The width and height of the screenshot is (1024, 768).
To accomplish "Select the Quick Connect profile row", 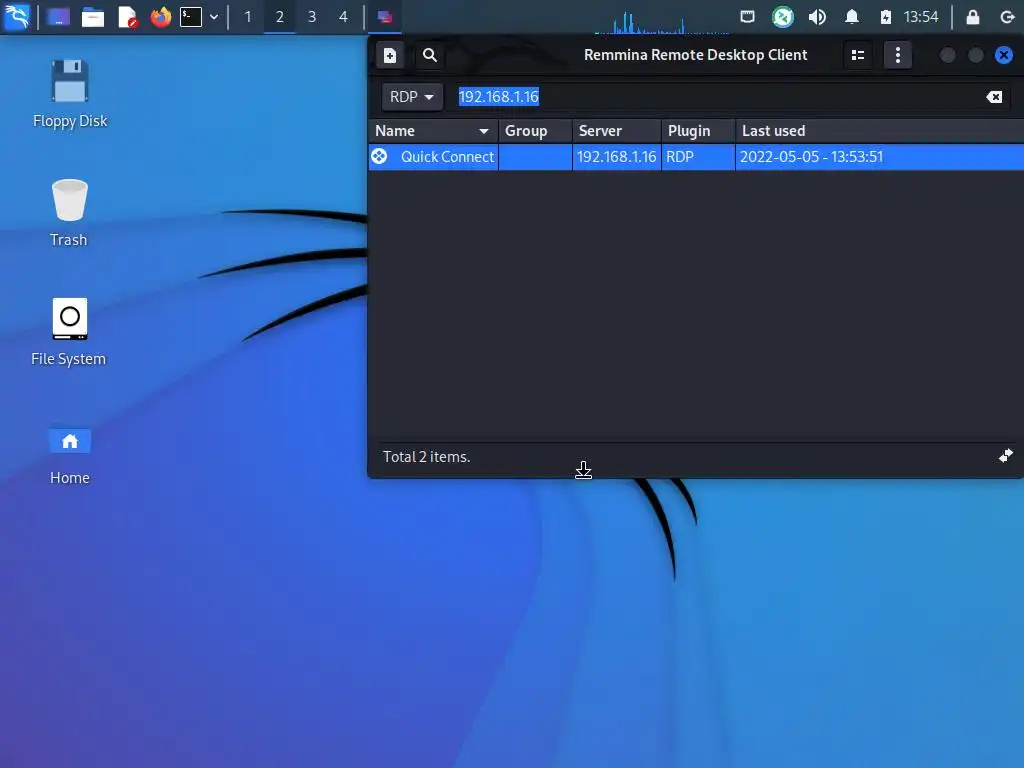I will point(696,157).
